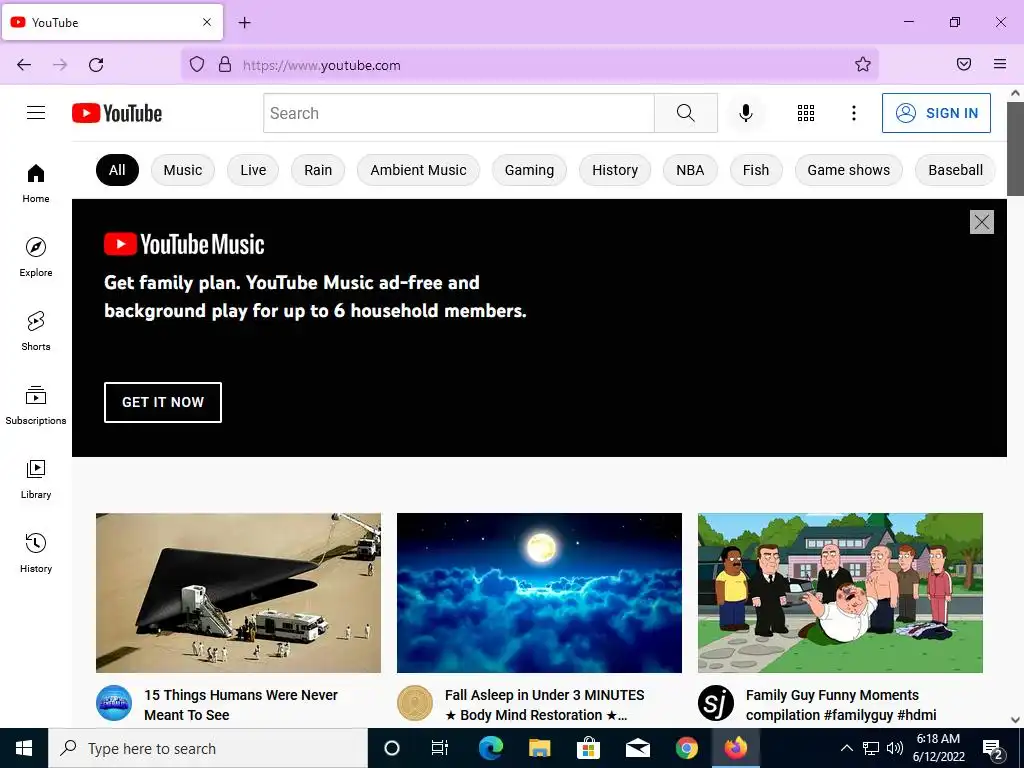Open Task View on taskbar

pyautogui.click(x=440, y=748)
